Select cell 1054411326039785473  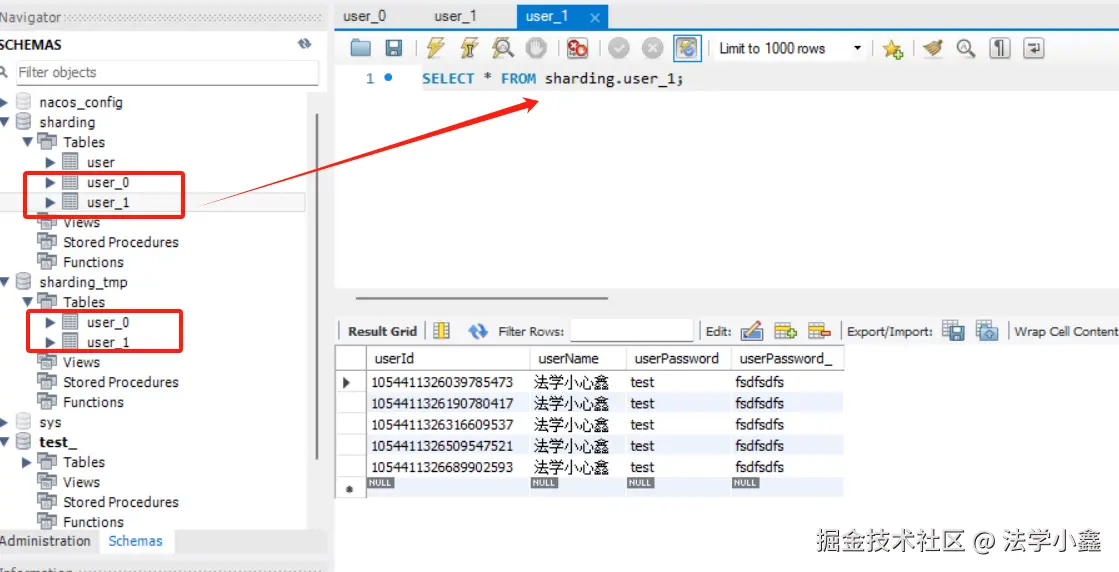[448, 382]
